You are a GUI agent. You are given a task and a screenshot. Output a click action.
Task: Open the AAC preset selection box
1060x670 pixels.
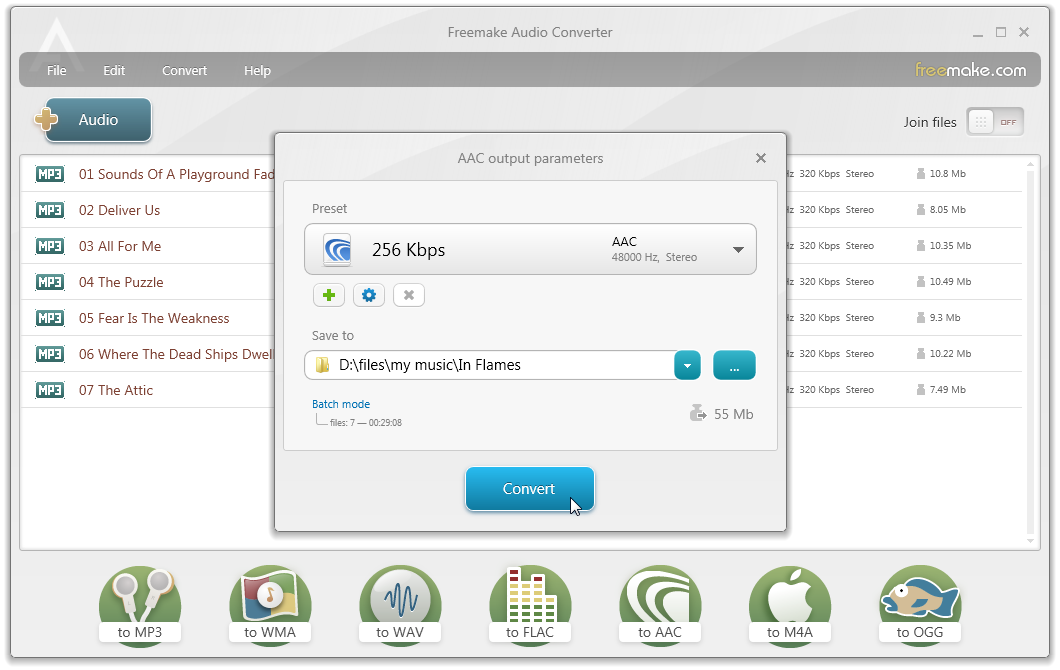click(x=530, y=249)
